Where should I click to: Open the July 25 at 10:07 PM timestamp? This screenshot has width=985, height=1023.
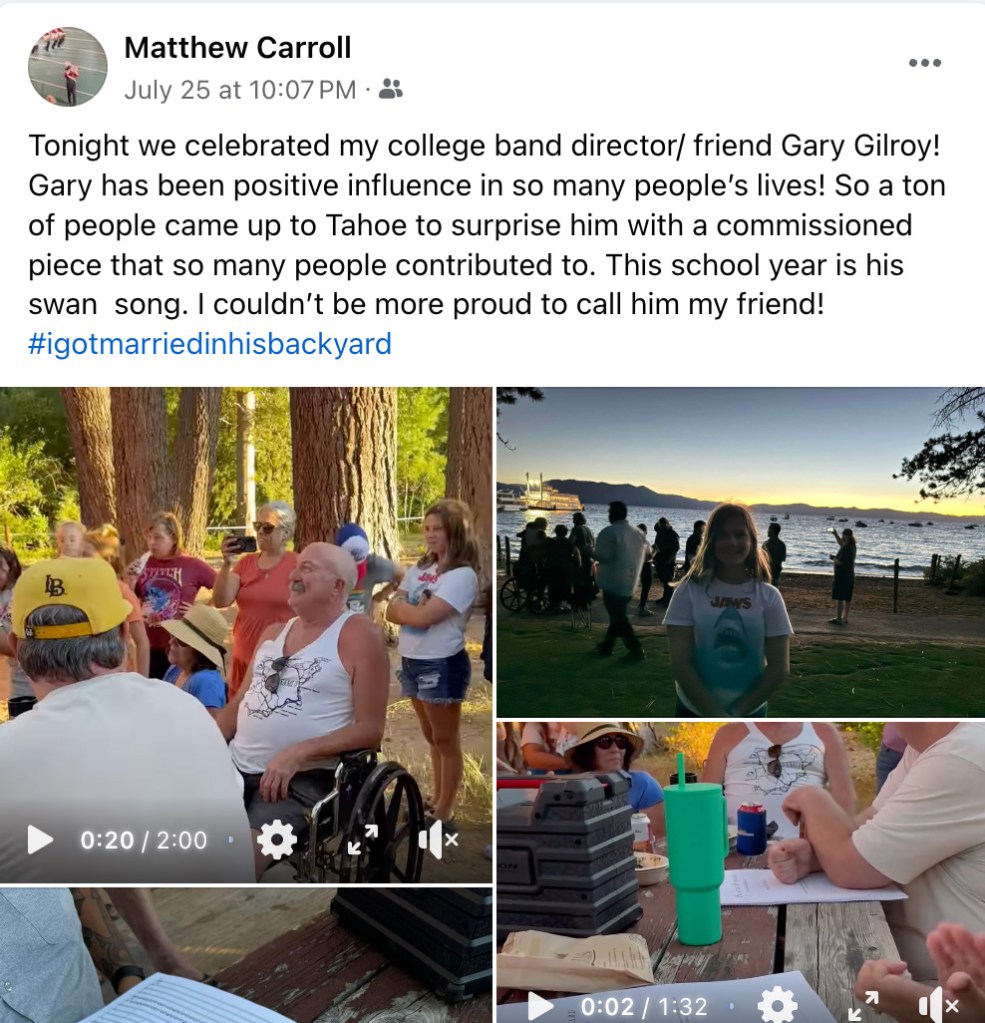click(x=240, y=89)
